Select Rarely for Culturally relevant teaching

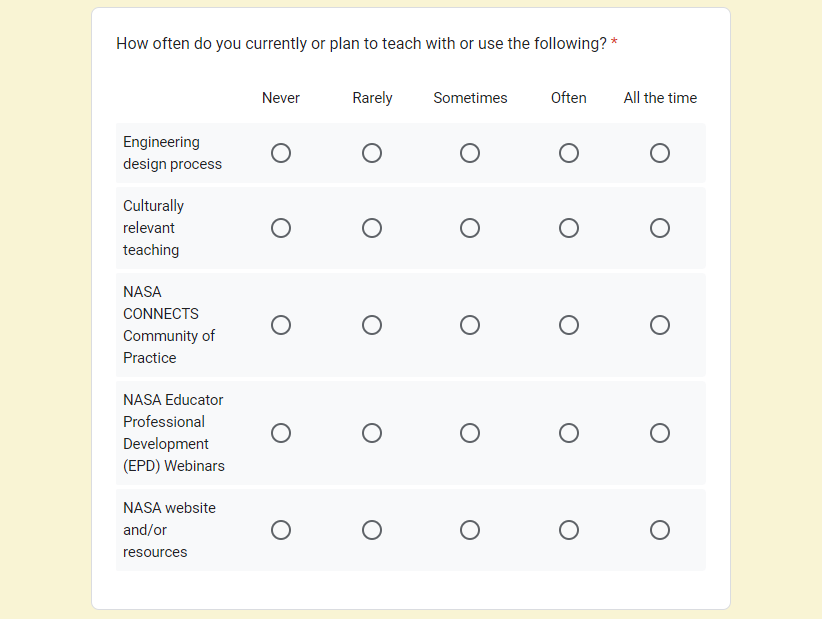[372, 228]
